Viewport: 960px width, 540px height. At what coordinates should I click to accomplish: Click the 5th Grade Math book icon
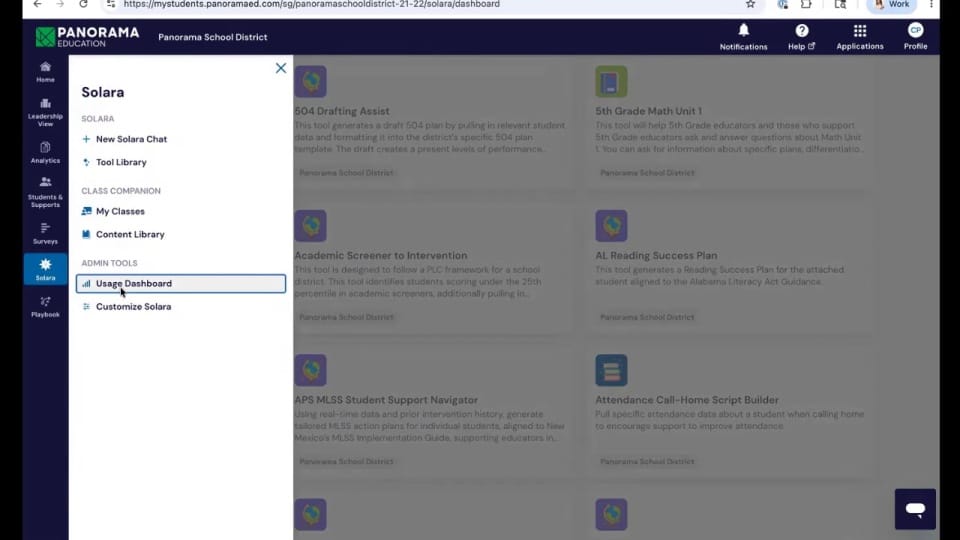pyautogui.click(x=611, y=81)
